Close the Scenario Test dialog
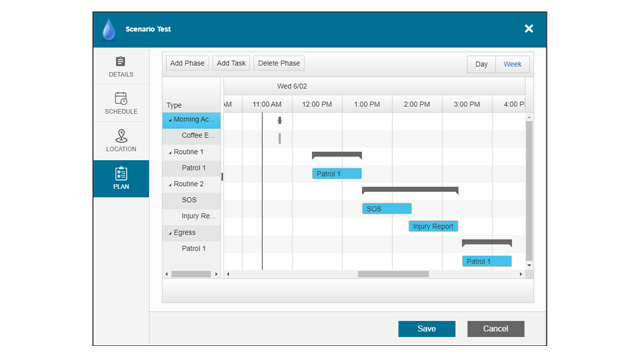640x360 pixels. (529, 29)
